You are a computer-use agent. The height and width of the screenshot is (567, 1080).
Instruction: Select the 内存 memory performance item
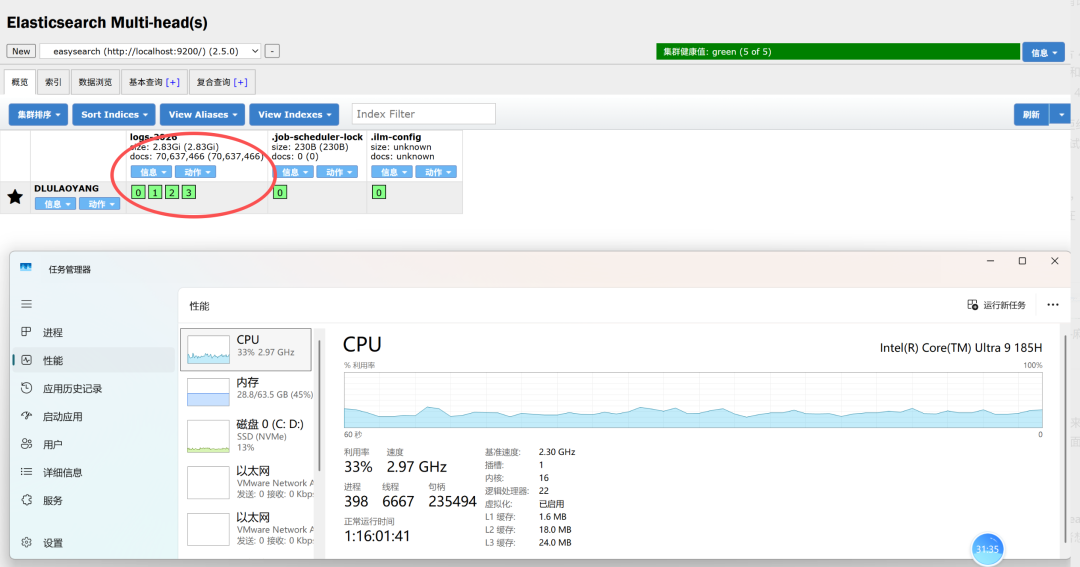tap(246, 391)
